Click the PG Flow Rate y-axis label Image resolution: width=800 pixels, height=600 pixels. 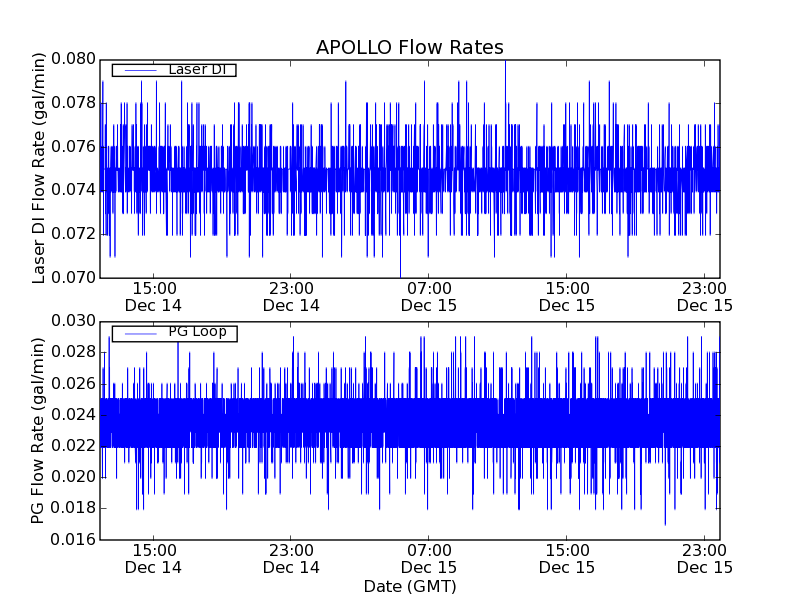coord(40,430)
